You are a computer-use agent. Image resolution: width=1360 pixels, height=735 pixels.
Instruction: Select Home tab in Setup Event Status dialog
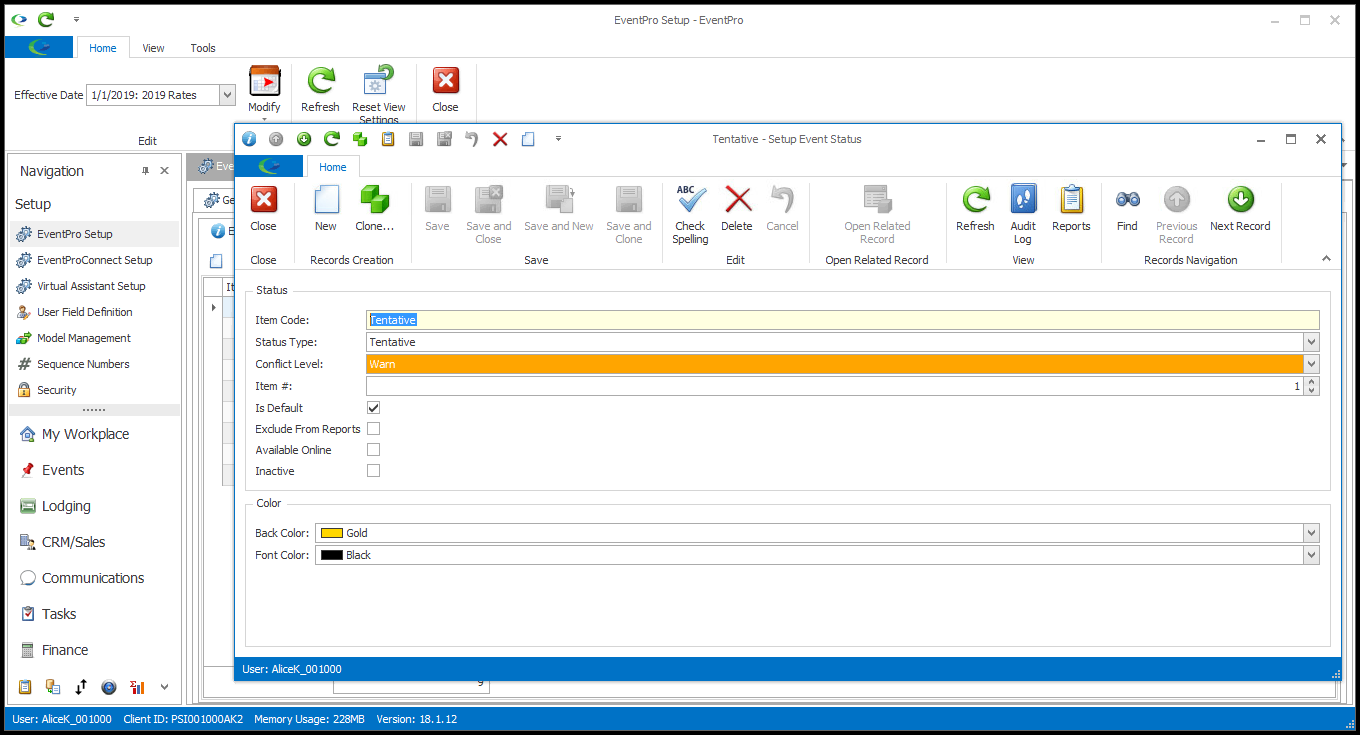[333, 167]
